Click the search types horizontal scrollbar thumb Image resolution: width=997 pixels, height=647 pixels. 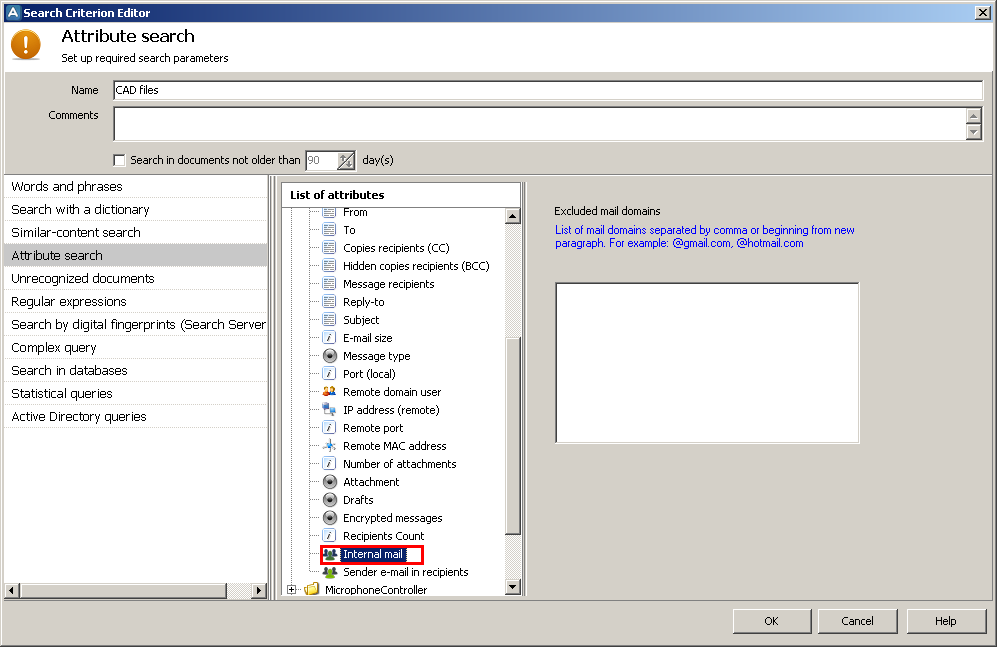[x=123, y=590]
